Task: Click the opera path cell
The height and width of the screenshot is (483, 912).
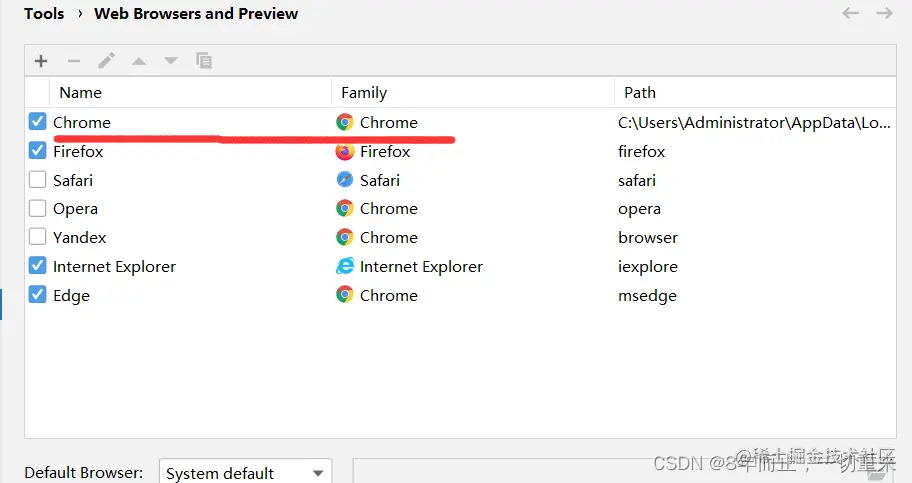Action: click(x=639, y=209)
